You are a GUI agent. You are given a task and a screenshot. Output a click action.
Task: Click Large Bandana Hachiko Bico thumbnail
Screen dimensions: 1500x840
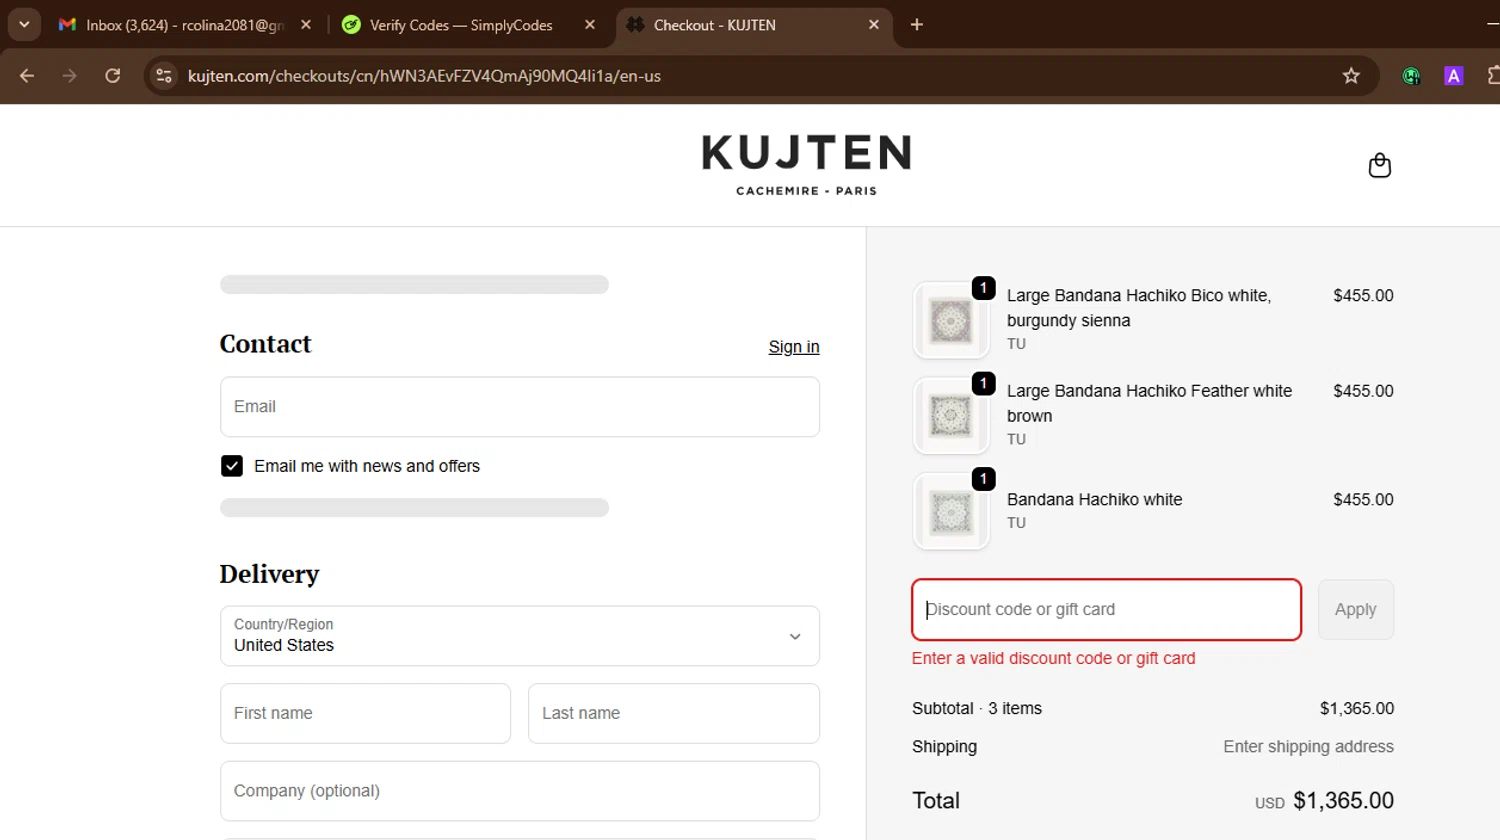click(x=951, y=321)
